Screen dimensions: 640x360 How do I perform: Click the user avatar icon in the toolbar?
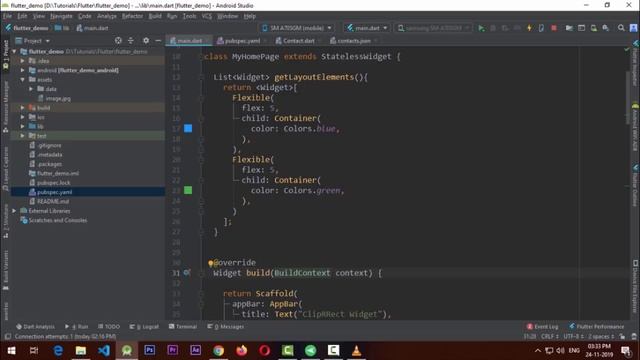point(633,28)
